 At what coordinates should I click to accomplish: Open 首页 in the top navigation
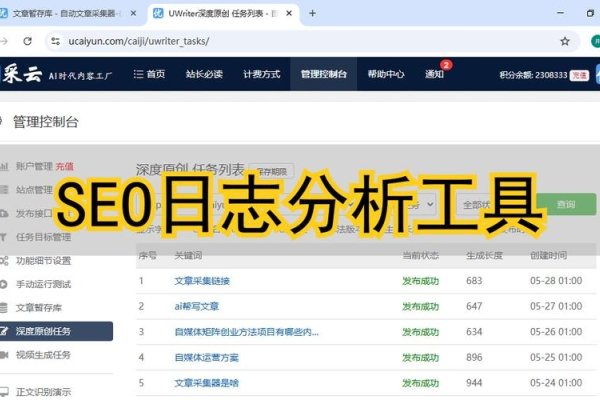tap(149, 74)
